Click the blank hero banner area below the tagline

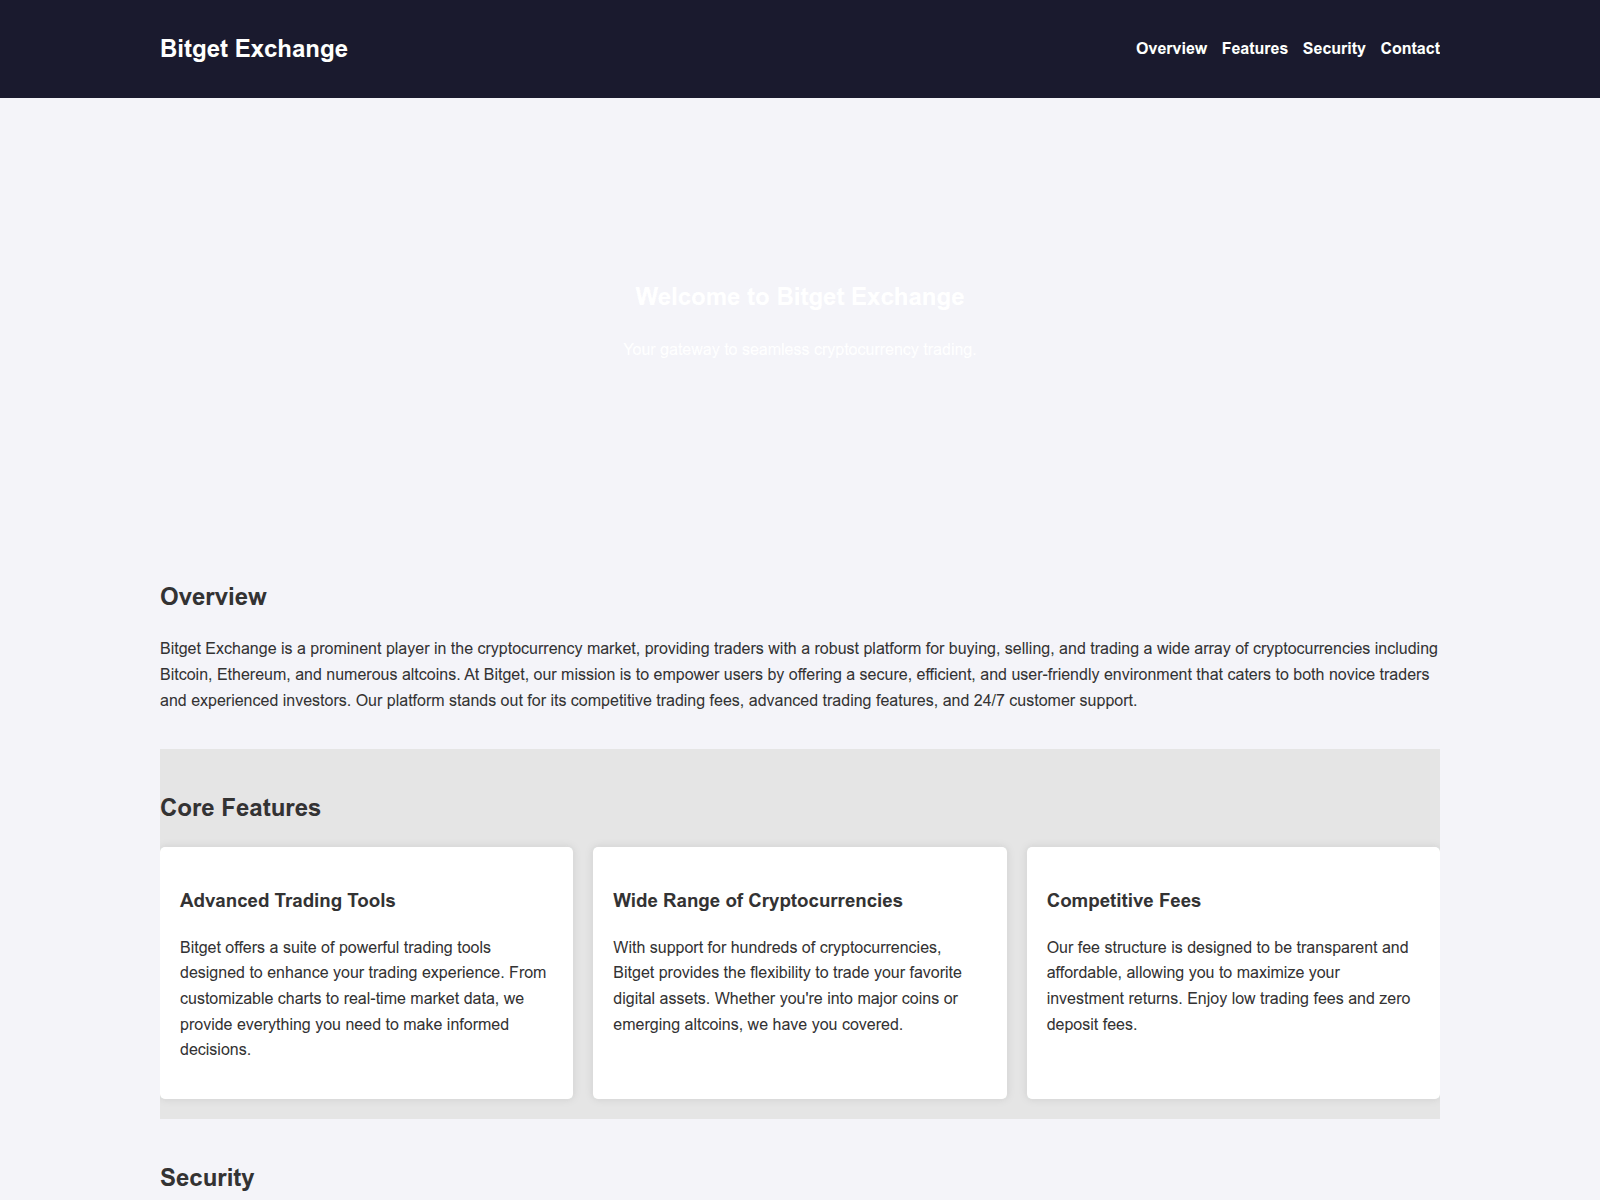tap(800, 450)
